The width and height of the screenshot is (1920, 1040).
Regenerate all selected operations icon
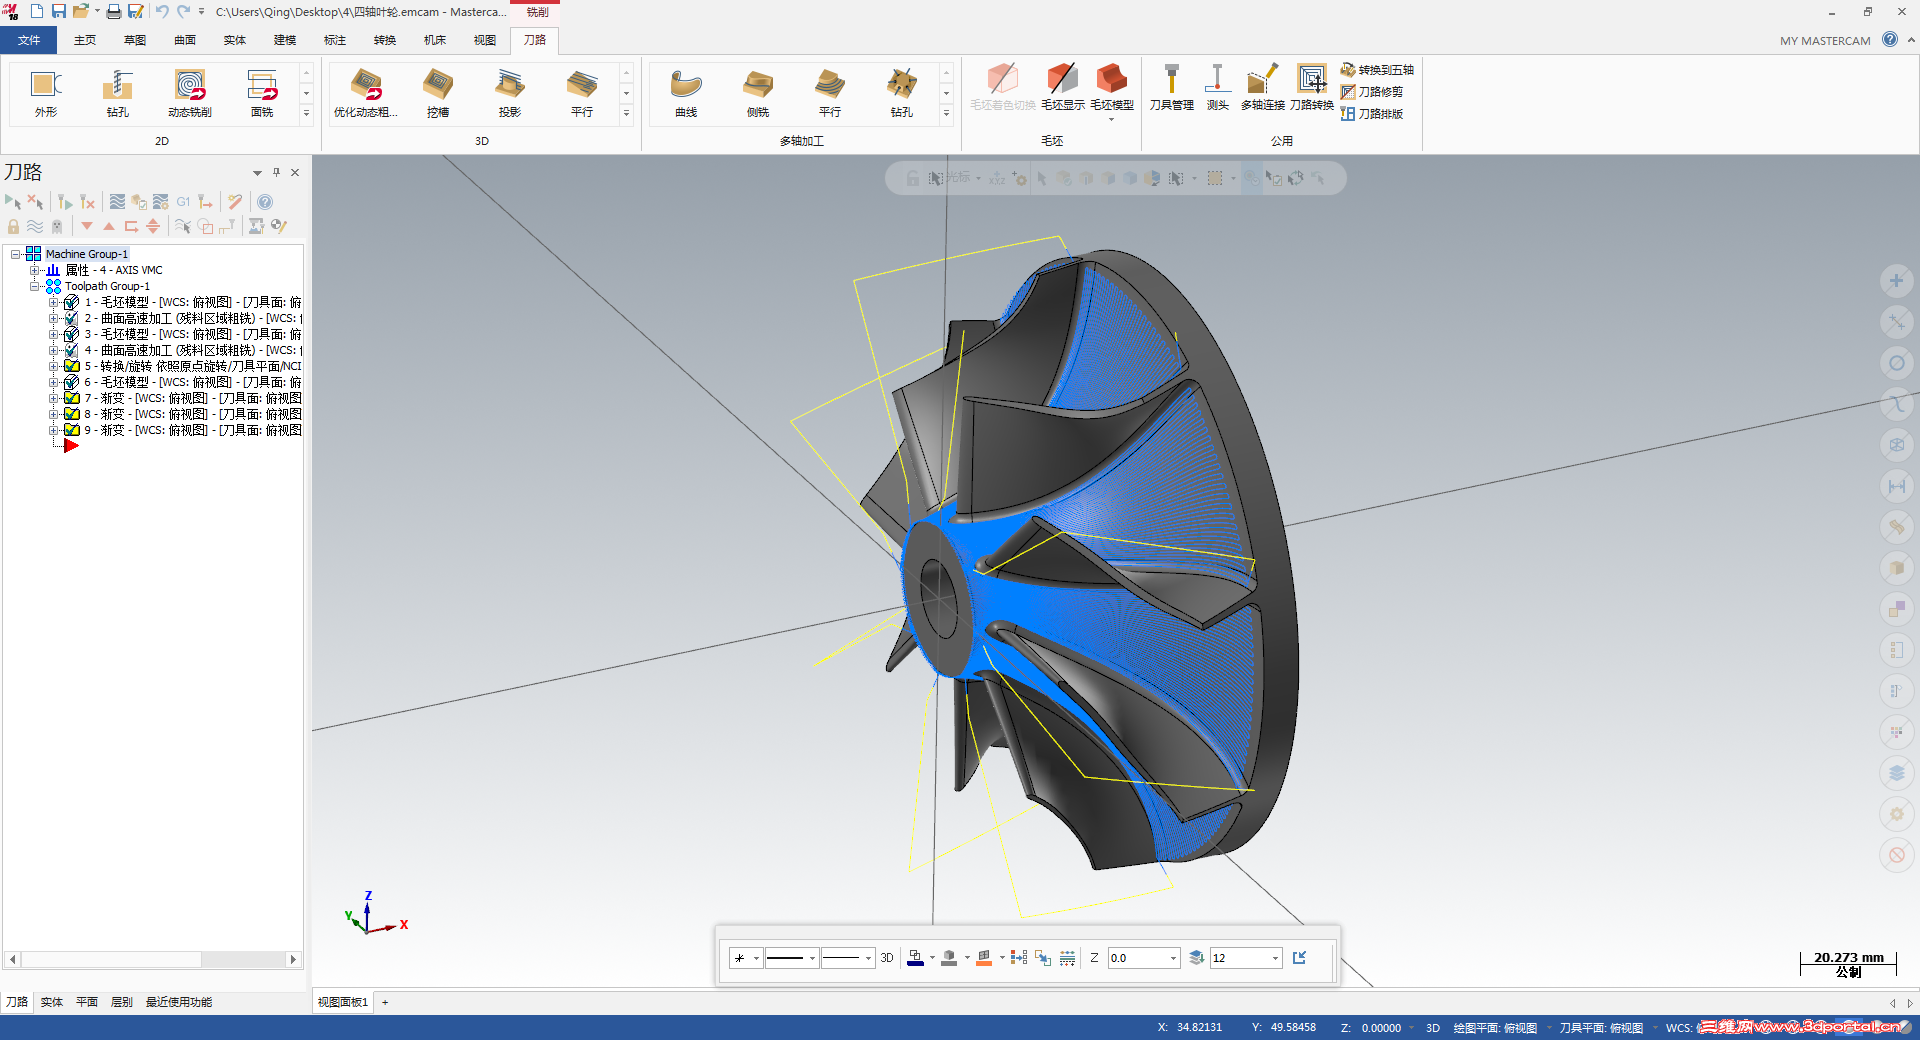[65, 202]
